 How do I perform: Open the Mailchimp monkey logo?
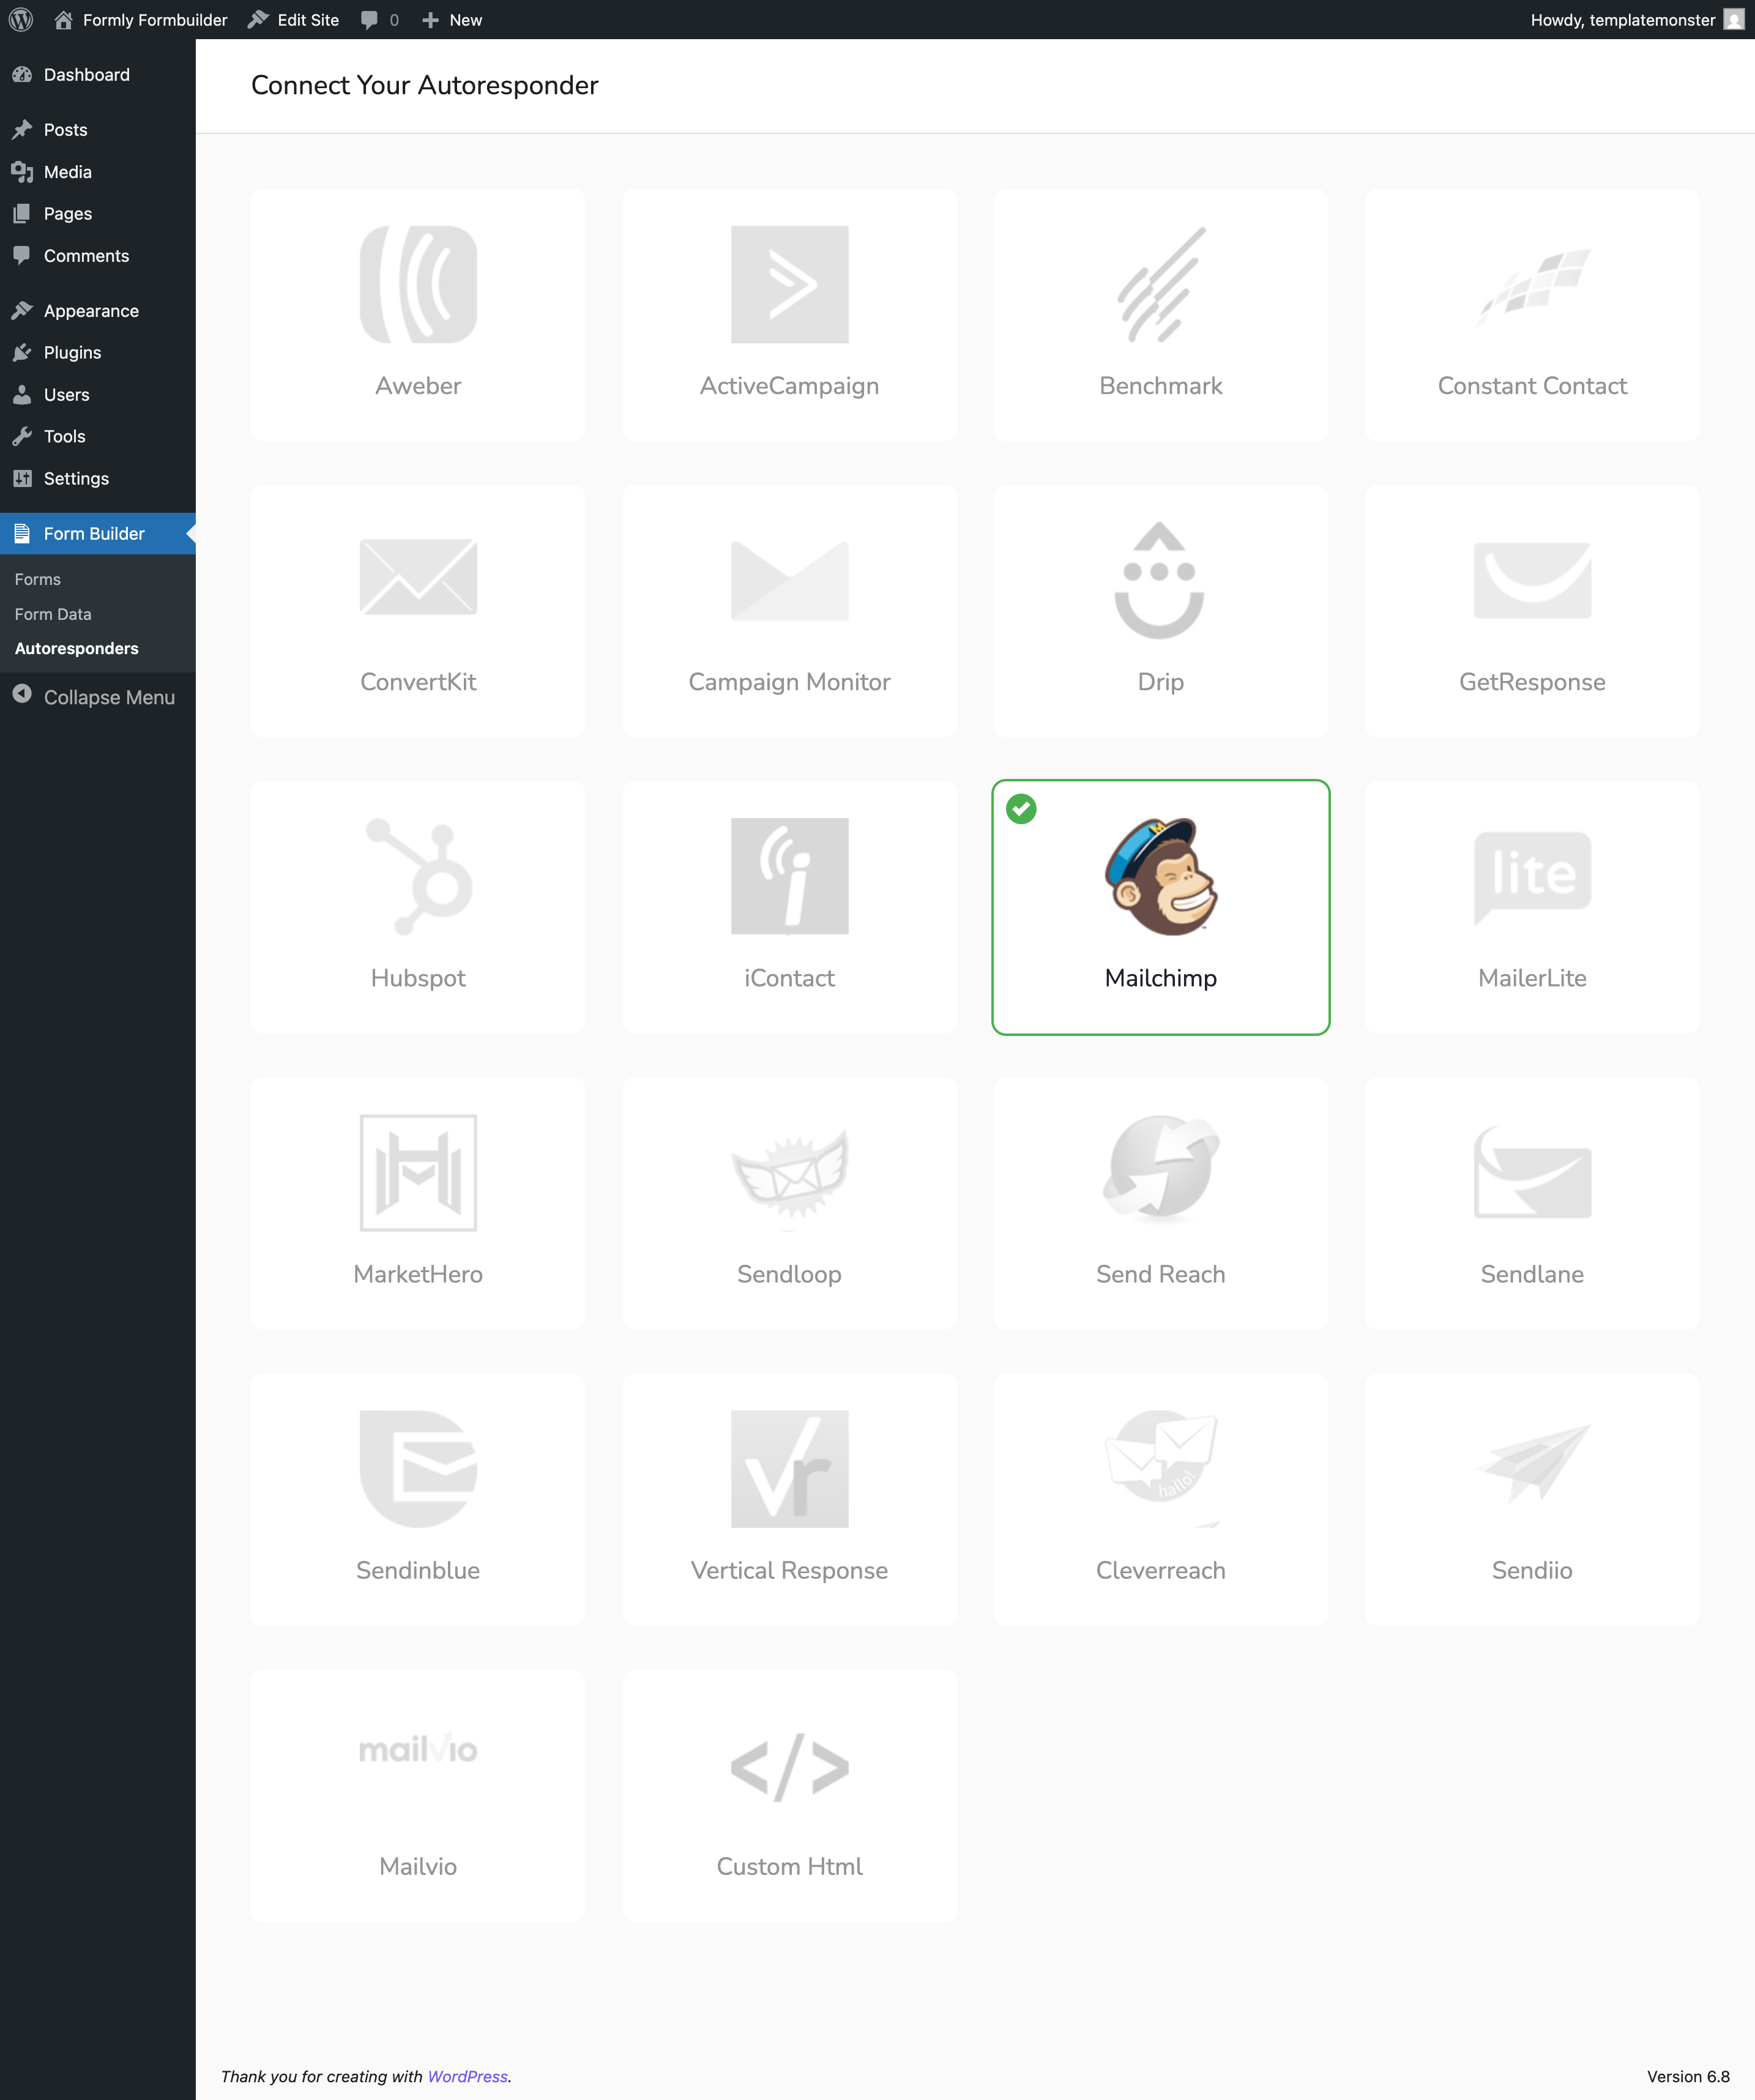[1160, 876]
